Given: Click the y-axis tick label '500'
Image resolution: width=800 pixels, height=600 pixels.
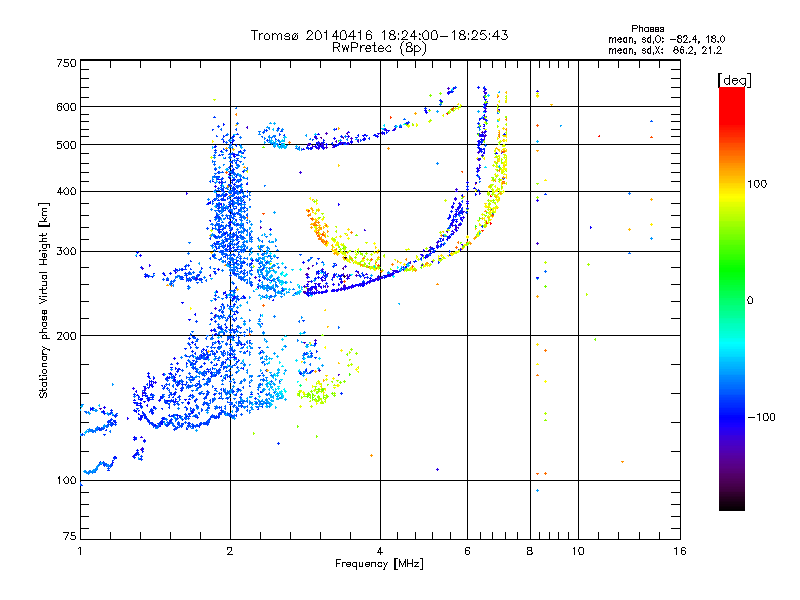Looking at the screenshot, I should tap(66, 145).
